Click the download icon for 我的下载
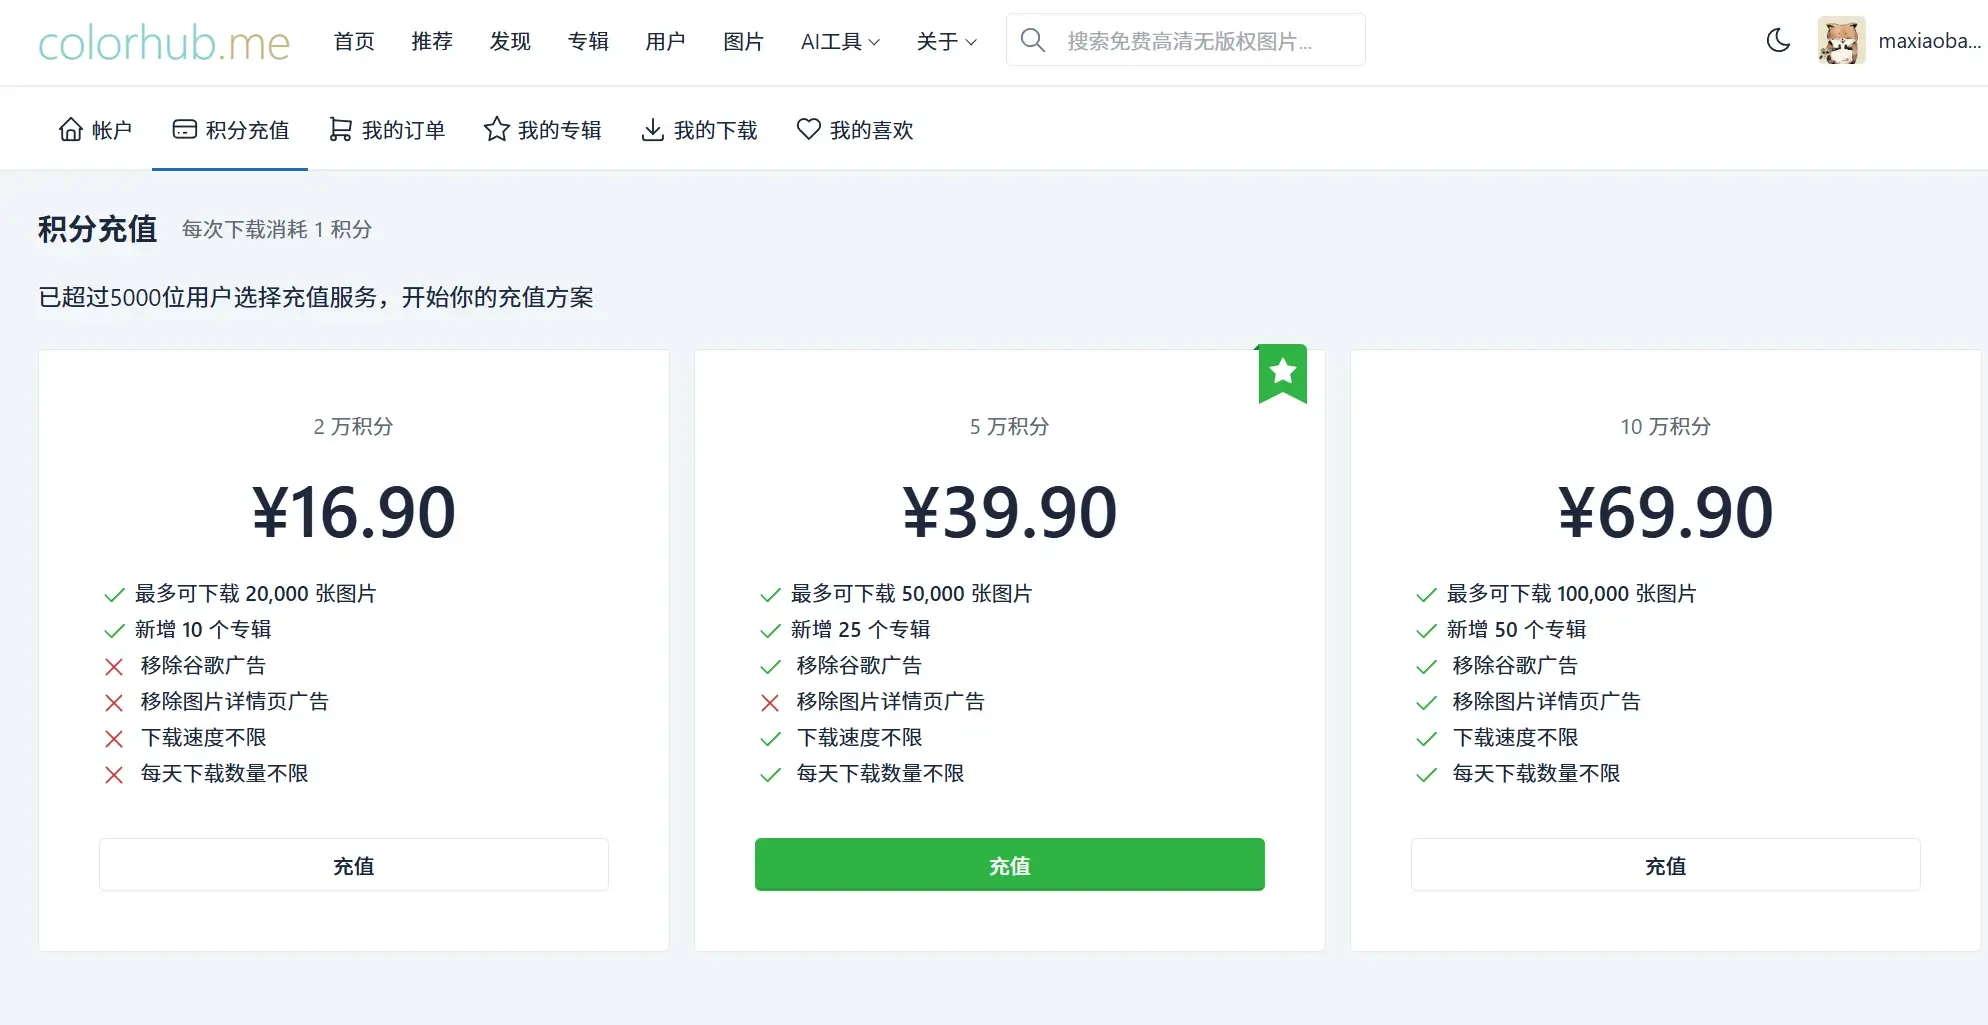The height and width of the screenshot is (1025, 1988). [653, 130]
